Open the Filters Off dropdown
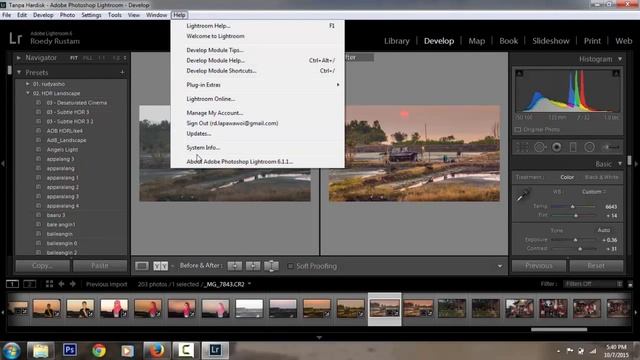Screen dimensions: 640x360 (x=592, y=284)
